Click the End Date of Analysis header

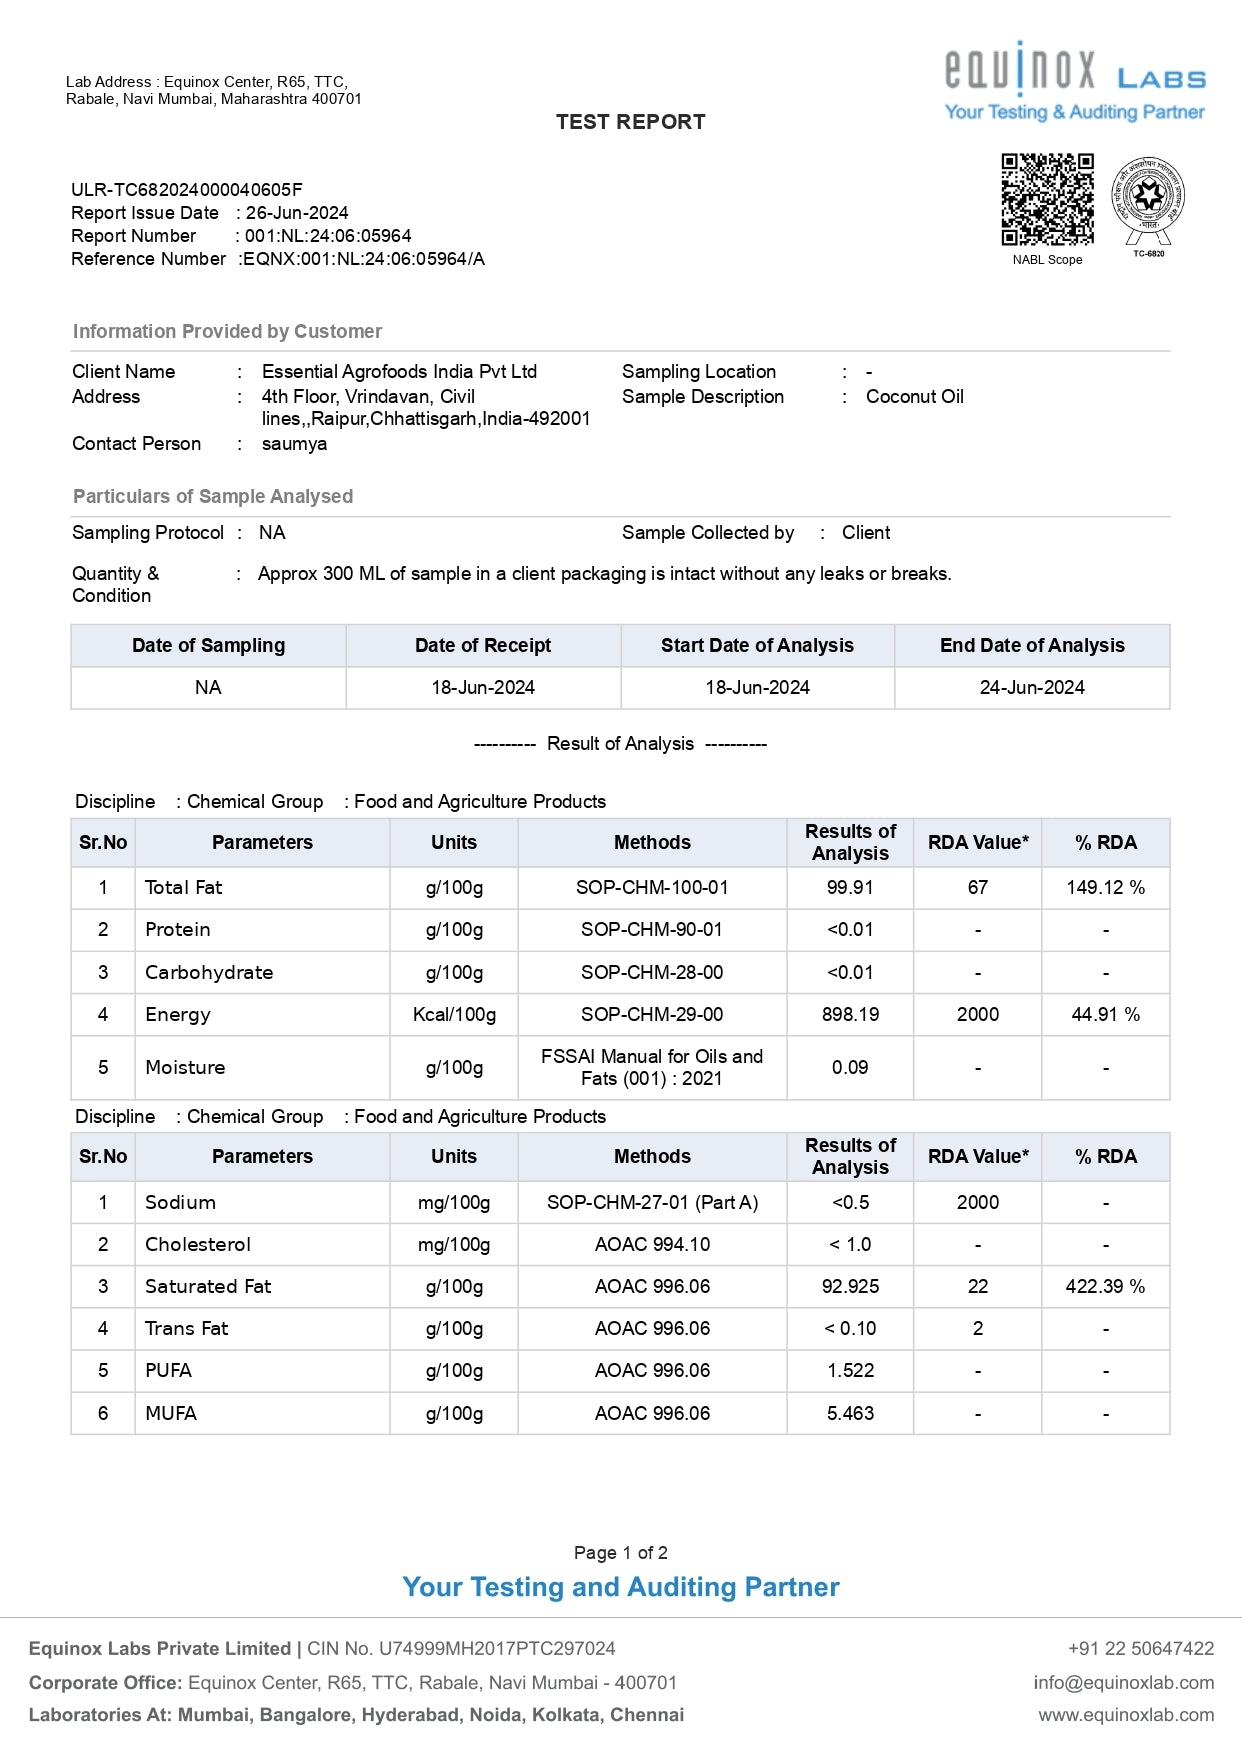tap(1031, 646)
